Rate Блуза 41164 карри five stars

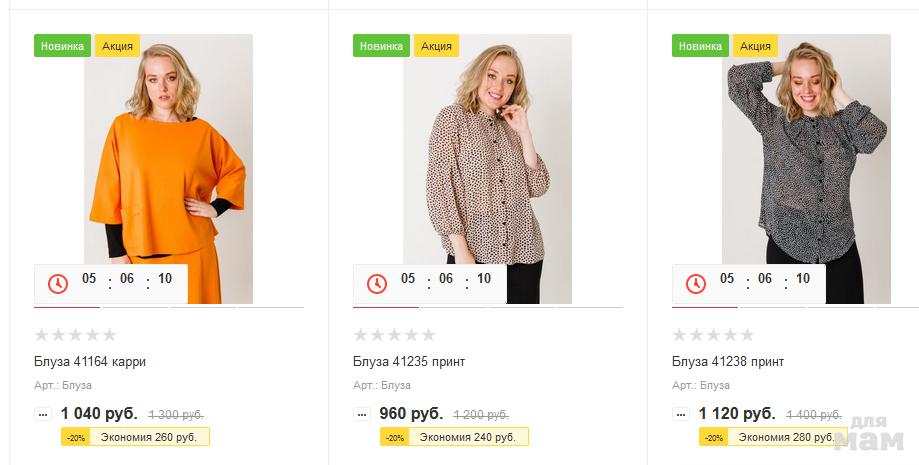pyautogui.click(x=109, y=335)
